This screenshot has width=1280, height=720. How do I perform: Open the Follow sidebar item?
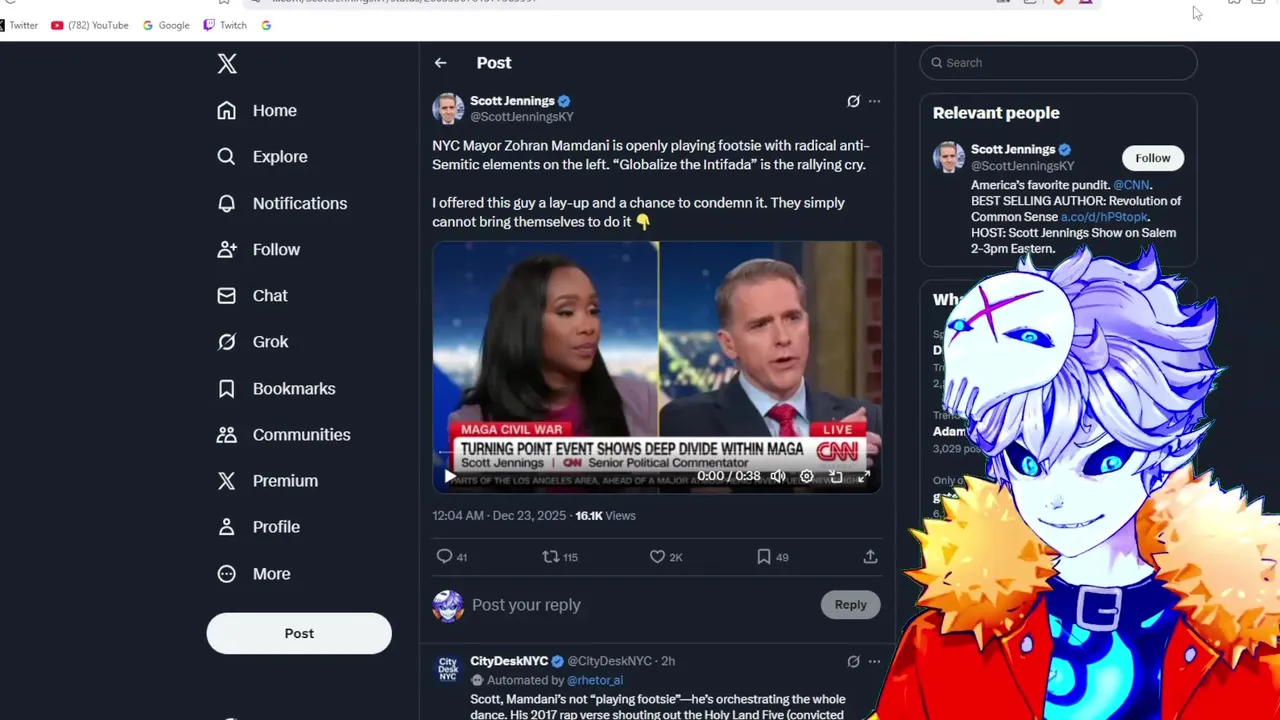[258, 249]
